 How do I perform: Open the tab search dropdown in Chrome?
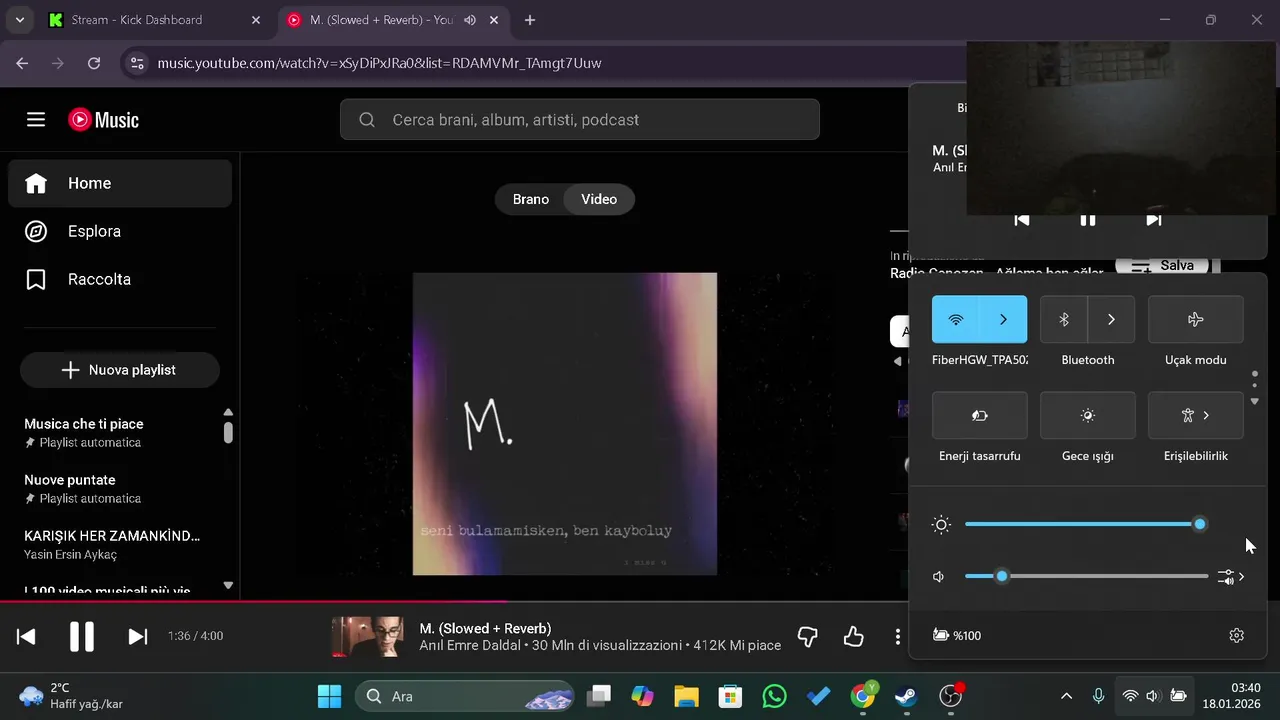pos(20,20)
